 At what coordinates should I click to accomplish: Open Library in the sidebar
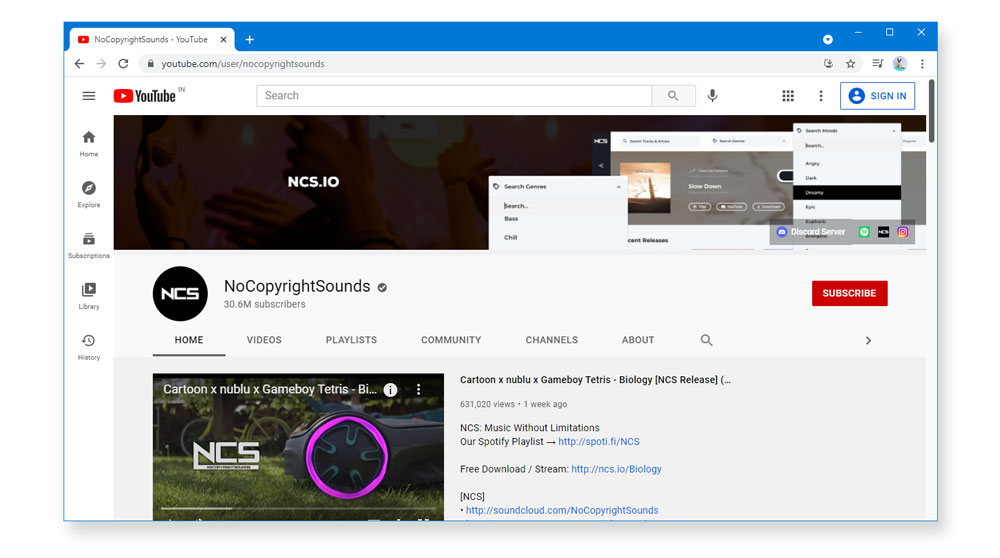[x=89, y=296]
